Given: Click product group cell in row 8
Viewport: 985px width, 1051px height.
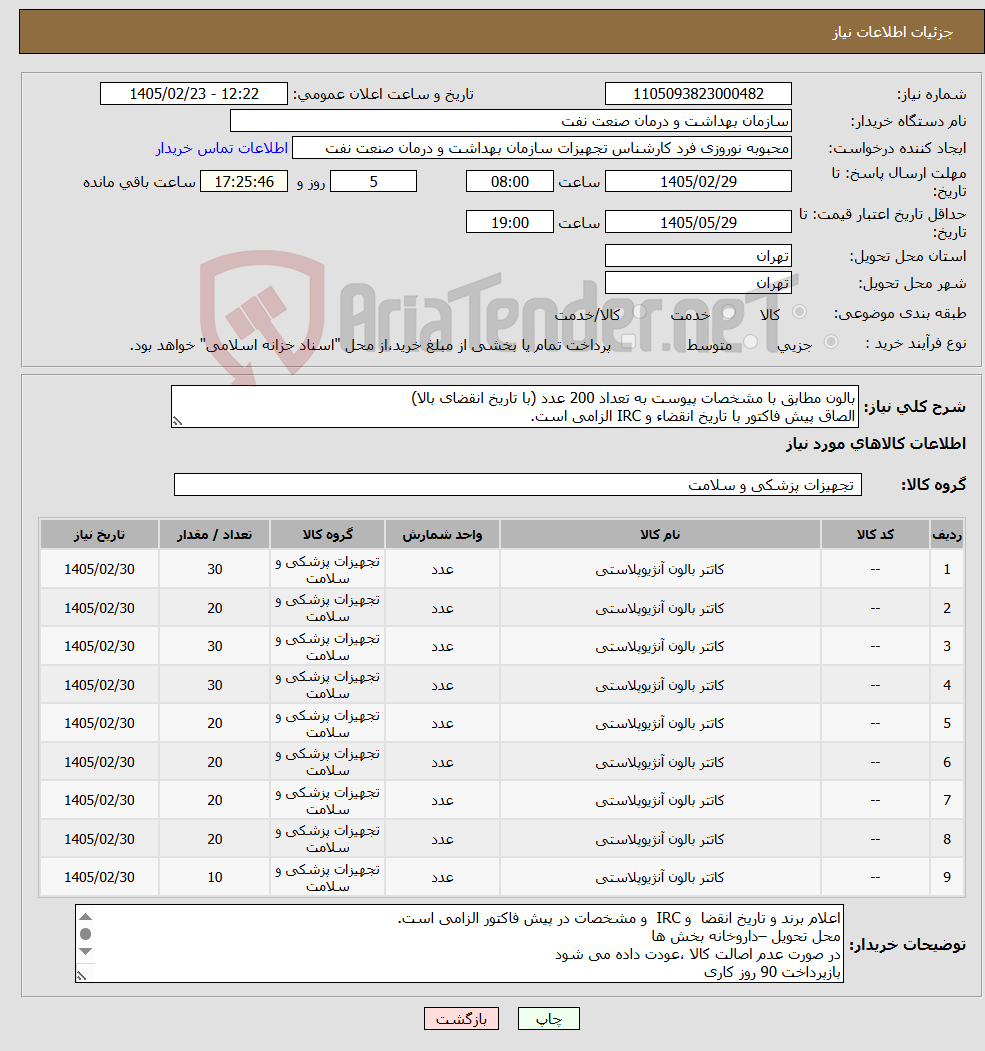Looking at the screenshot, I should click(327, 839).
